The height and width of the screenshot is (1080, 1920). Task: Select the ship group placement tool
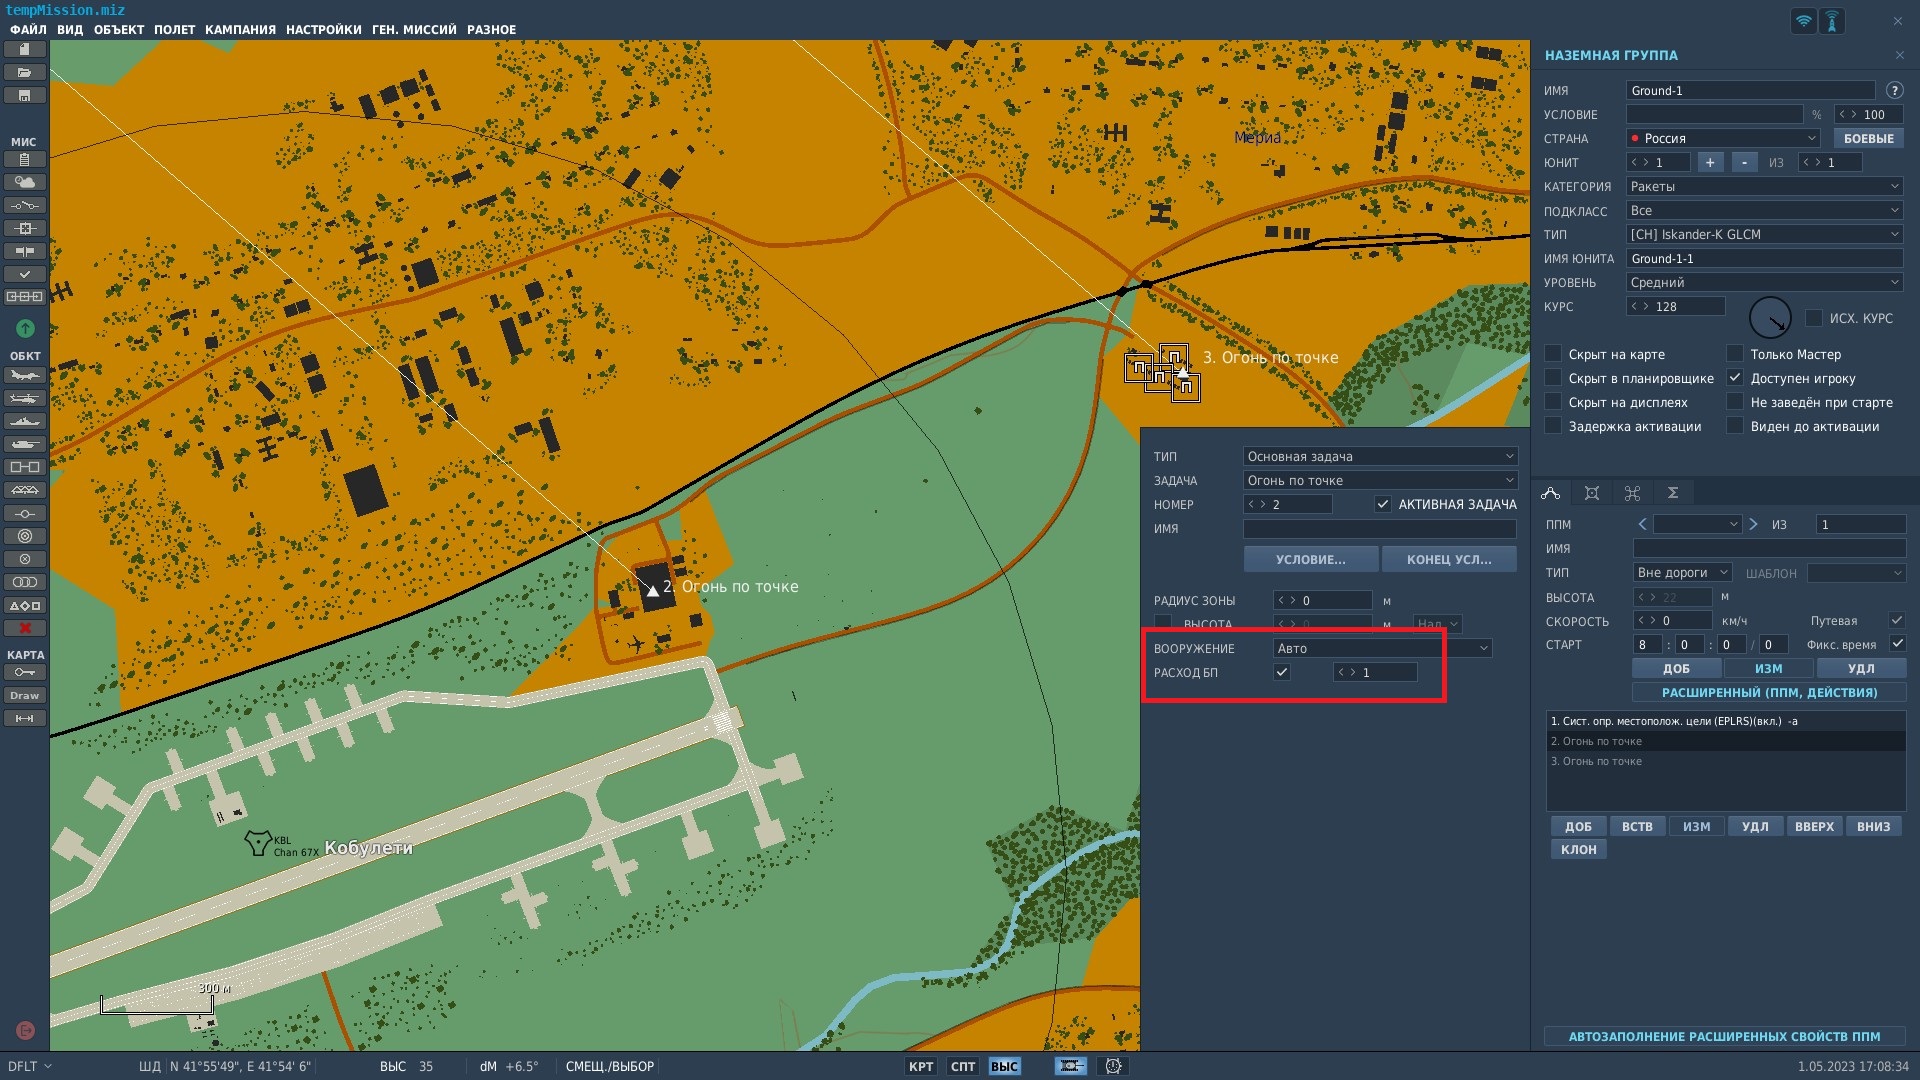[x=25, y=422]
